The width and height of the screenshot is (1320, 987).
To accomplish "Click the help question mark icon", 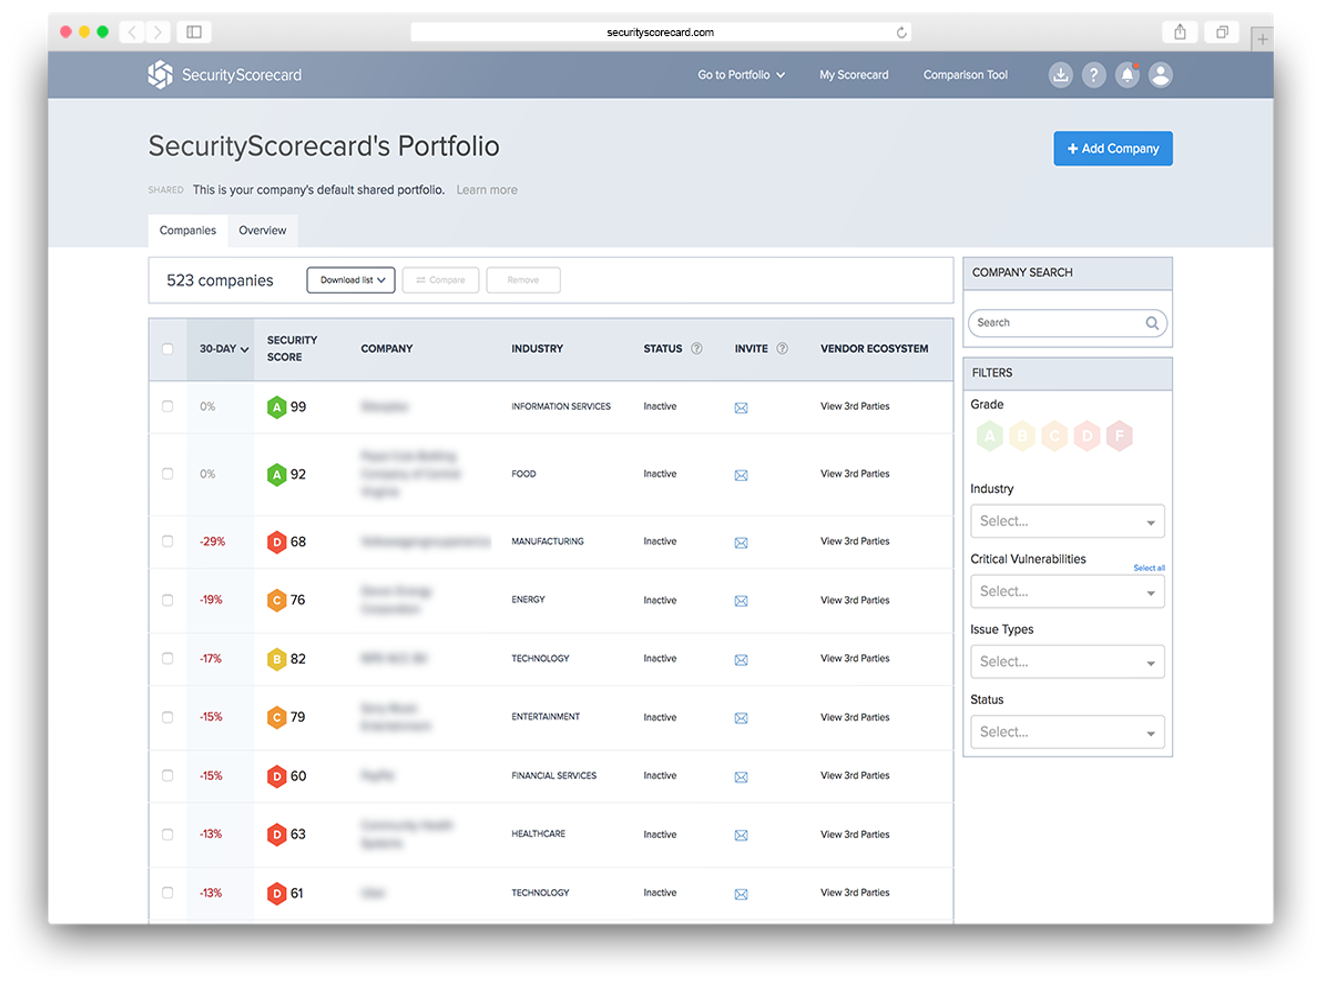I will (x=1094, y=74).
